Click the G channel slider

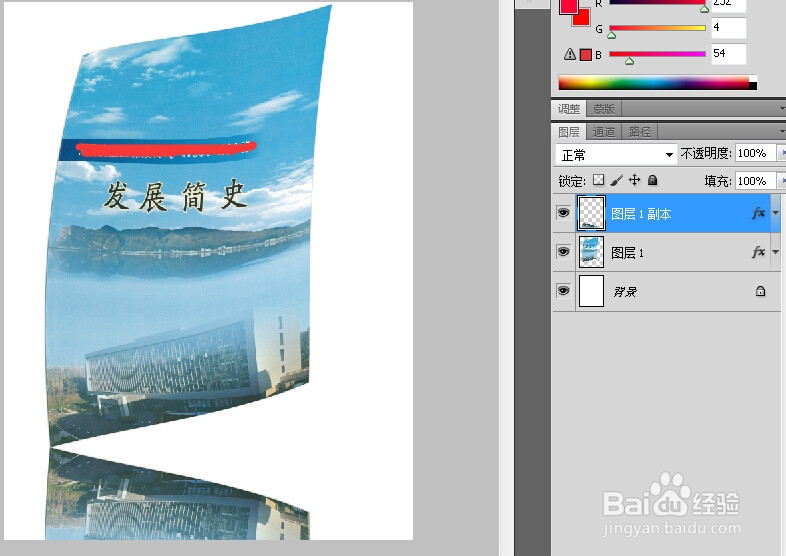click(657, 28)
